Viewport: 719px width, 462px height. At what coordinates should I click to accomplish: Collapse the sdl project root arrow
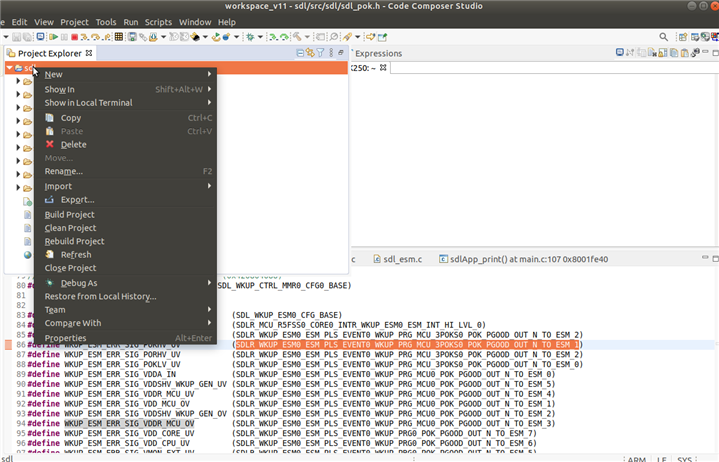[9, 68]
